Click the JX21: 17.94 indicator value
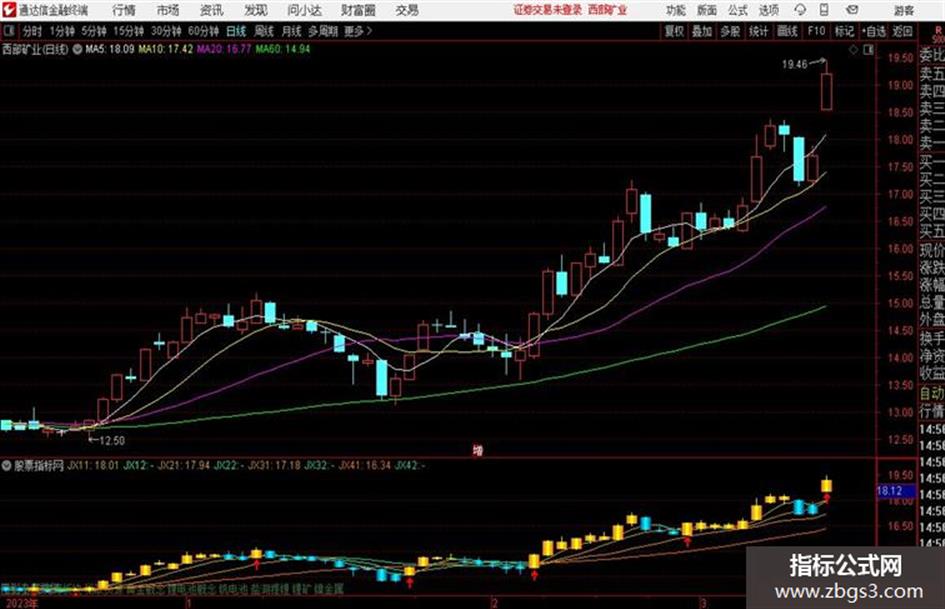Viewport: 945px width, 609px height. tap(184, 465)
